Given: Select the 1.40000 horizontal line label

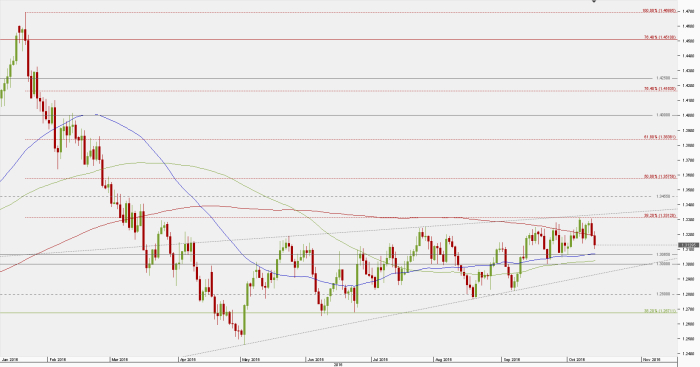Looking at the screenshot, I should 663,115.
